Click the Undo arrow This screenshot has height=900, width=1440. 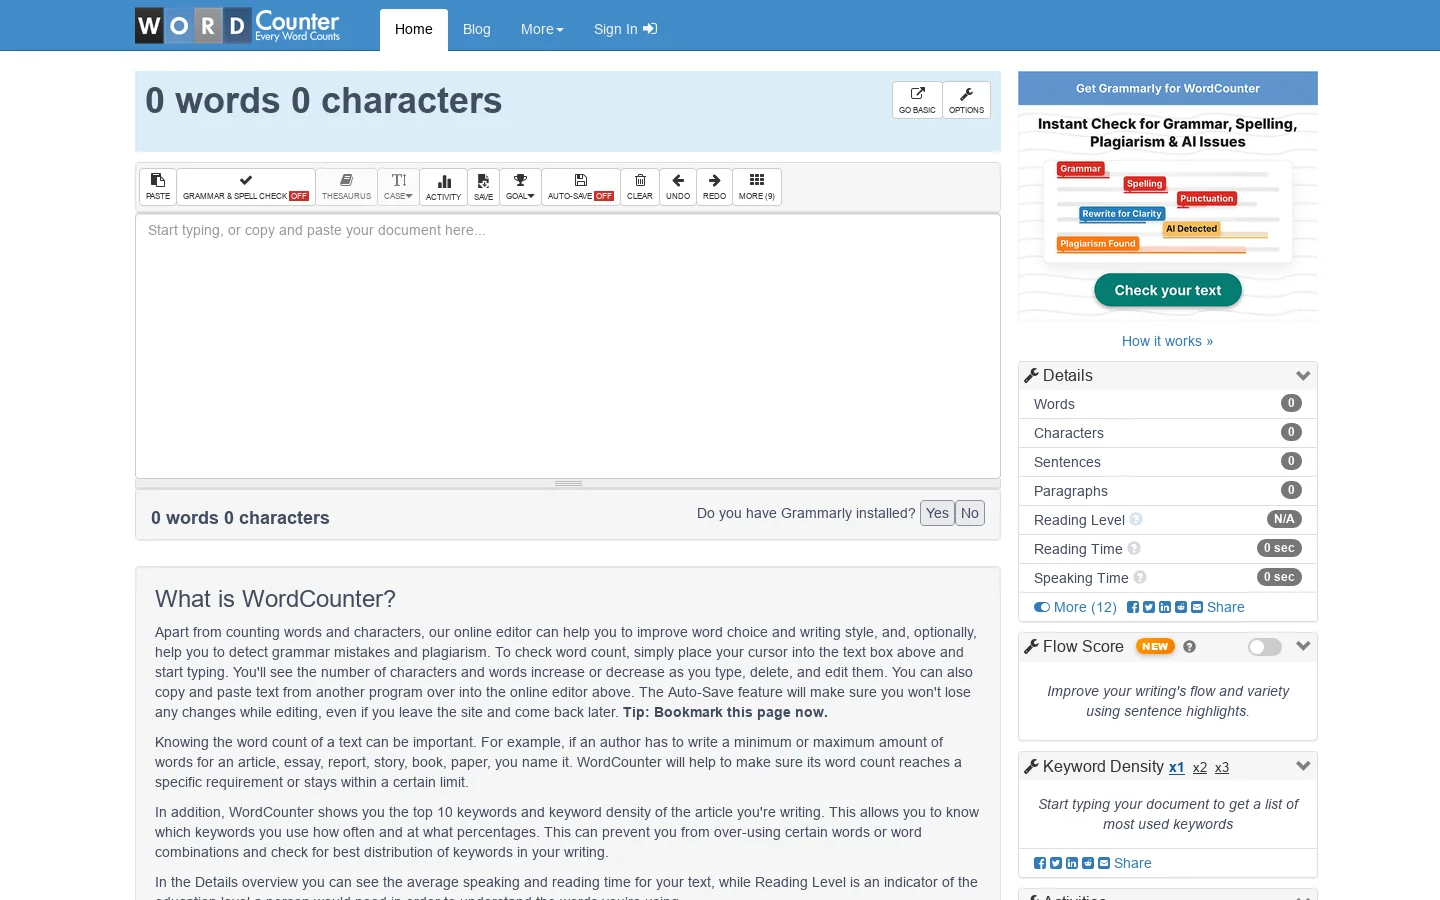(678, 186)
